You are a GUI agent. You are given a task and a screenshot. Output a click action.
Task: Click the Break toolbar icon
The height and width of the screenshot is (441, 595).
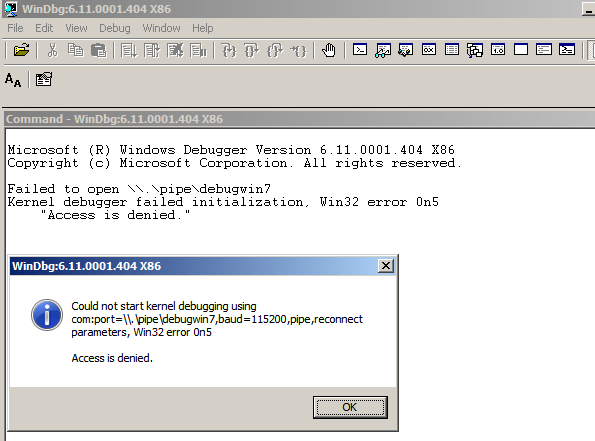[198, 50]
